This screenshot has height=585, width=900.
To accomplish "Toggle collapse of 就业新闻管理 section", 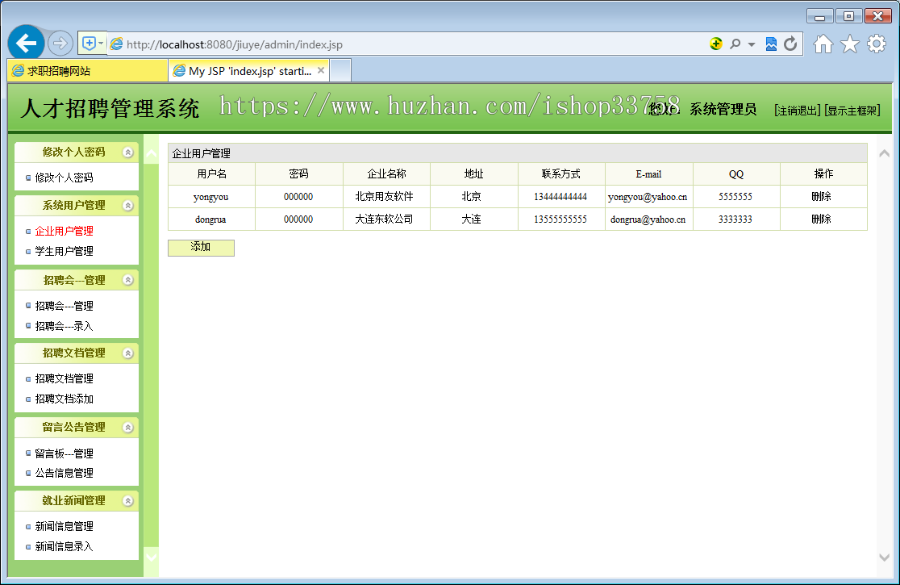I will (127, 500).
